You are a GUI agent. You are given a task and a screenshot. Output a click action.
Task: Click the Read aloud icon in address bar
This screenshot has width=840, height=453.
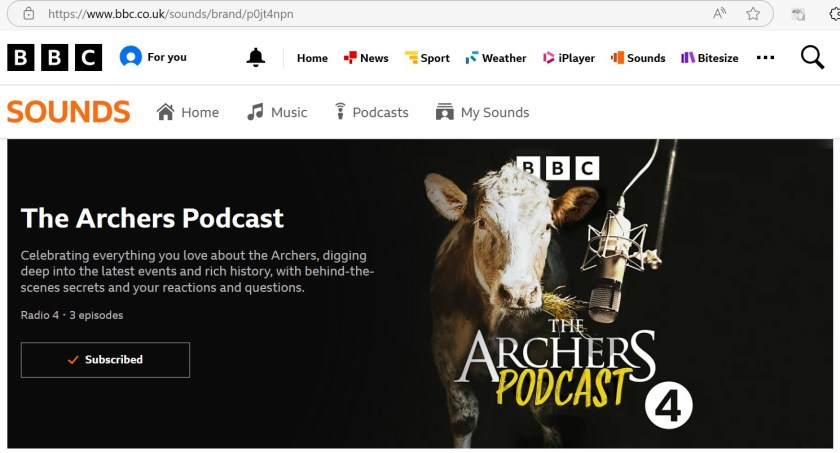720,14
